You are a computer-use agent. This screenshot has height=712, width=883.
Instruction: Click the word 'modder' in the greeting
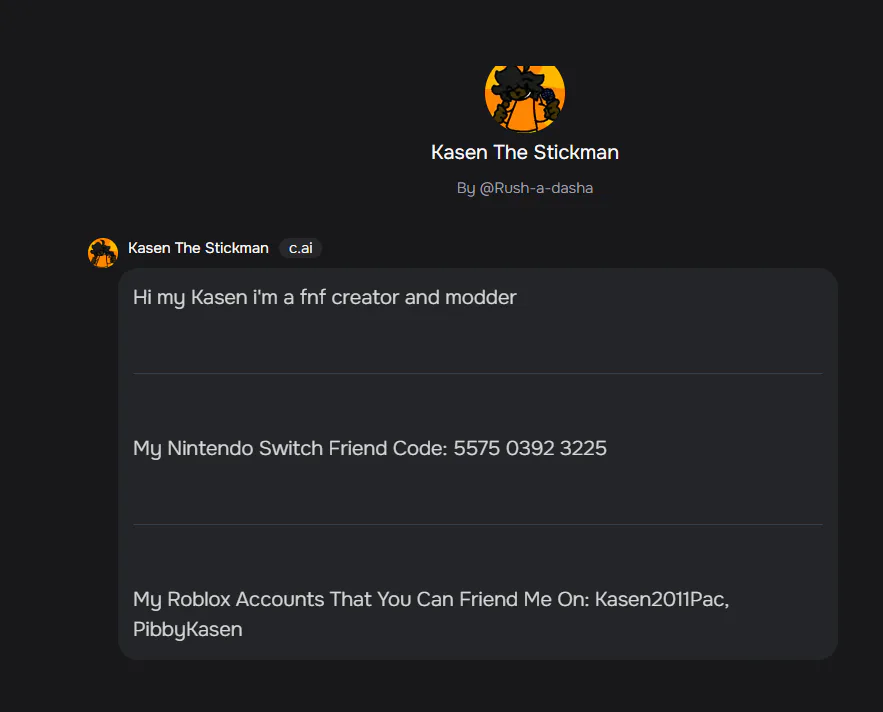[x=480, y=297]
